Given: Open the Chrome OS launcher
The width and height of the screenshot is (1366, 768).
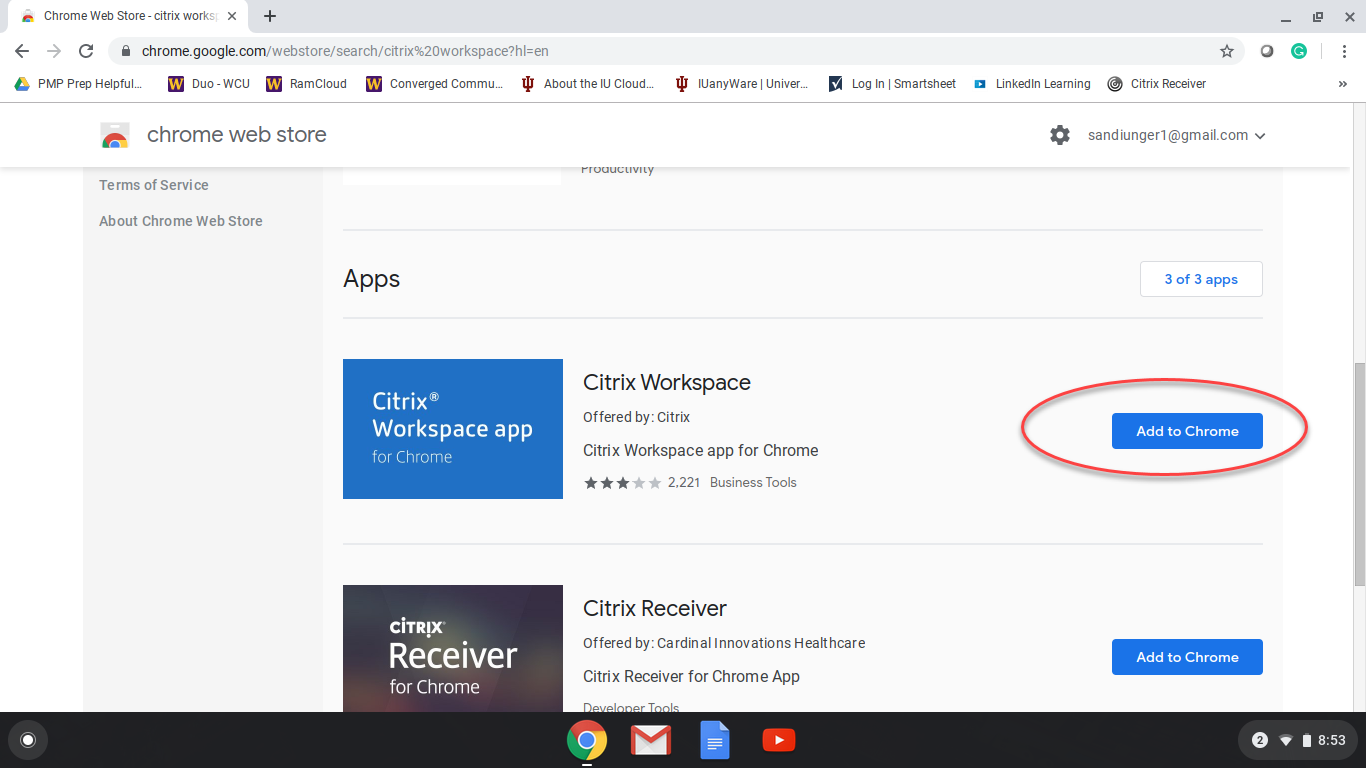Looking at the screenshot, I should pyautogui.click(x=28, y=740).
